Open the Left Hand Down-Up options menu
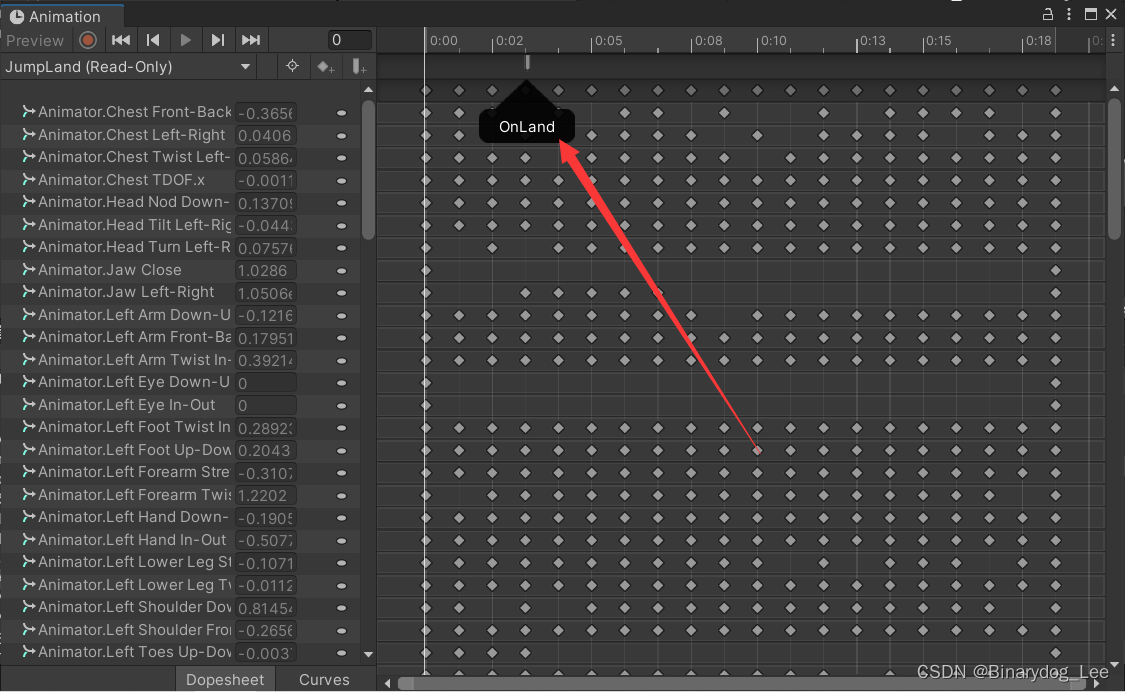This screenshot has height=692, width=1125. pyautogui.click(x=342, y=518)
